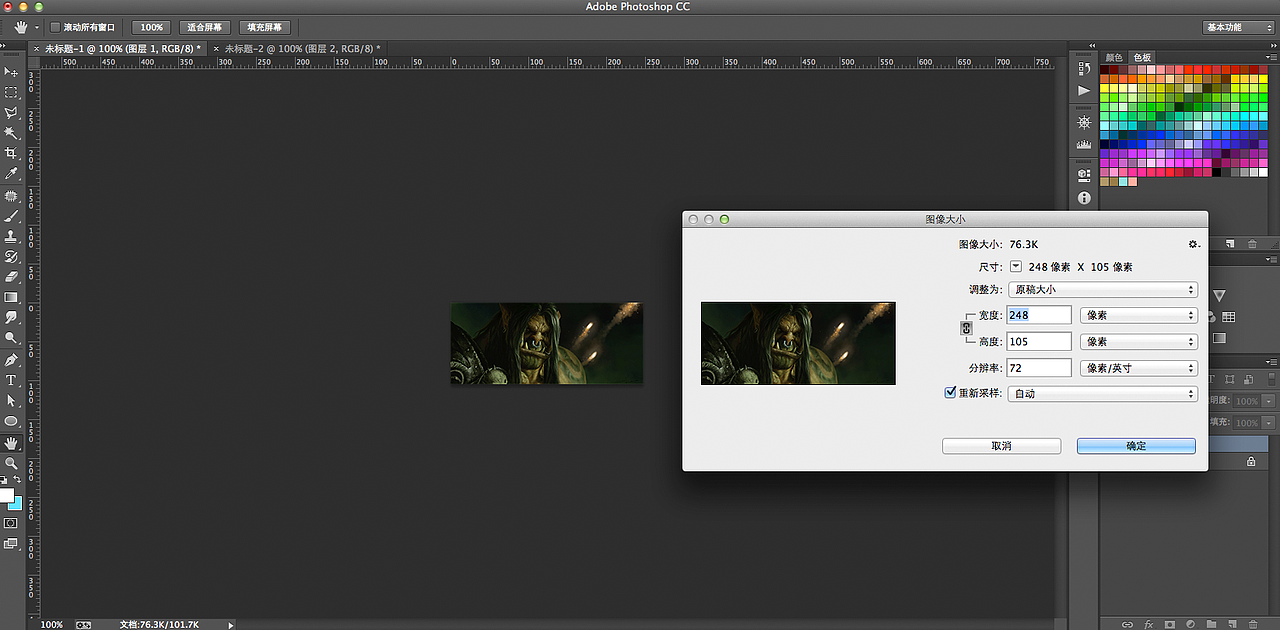Open the Info panel icon
The image size is (1280, 630).
(x=1084, y=199)
